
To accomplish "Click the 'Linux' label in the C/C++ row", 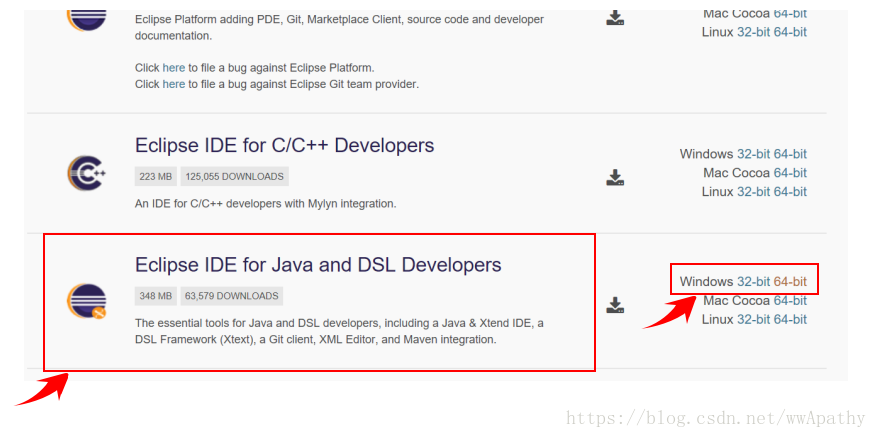I will coord(718,192).
